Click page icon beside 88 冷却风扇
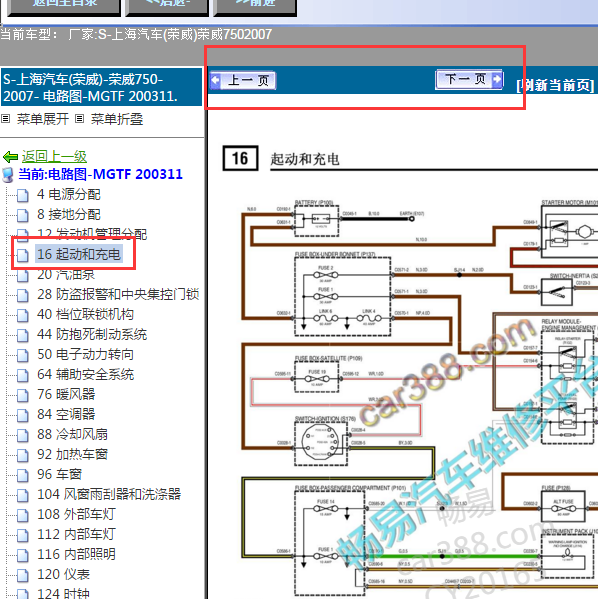Image resolution: width=598 pixels, height=599 pixels. tap(23, 435)
